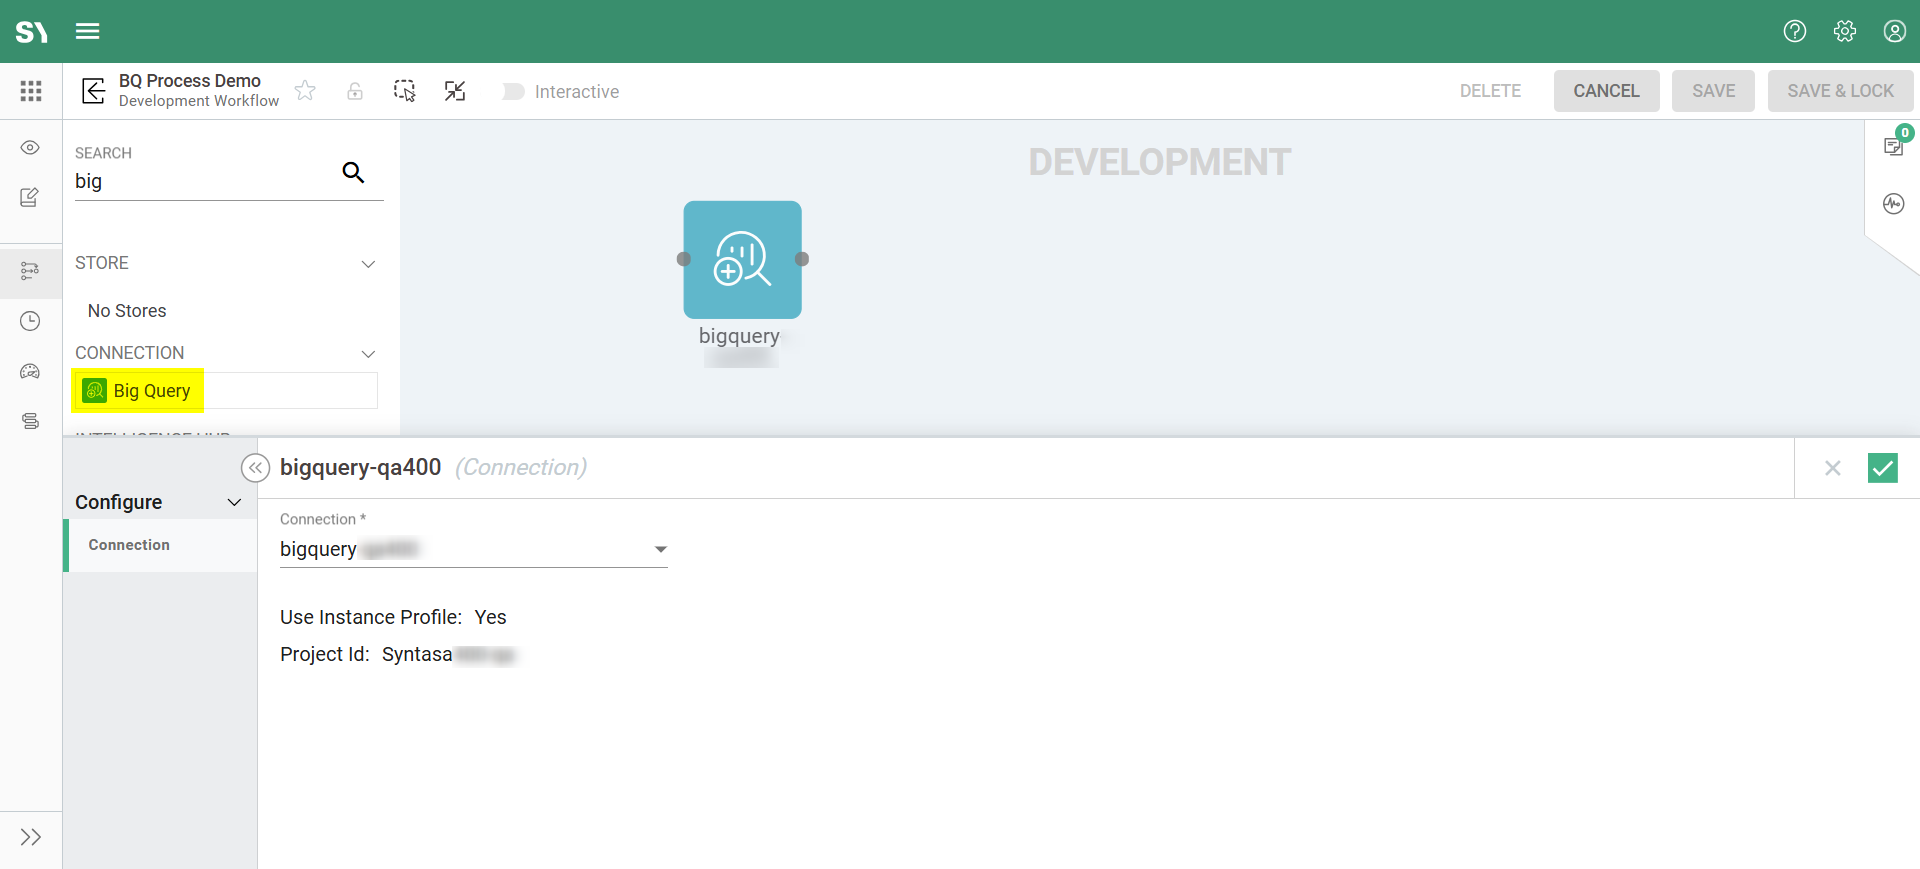Select the Connection tab under Configure

[129, 545]
